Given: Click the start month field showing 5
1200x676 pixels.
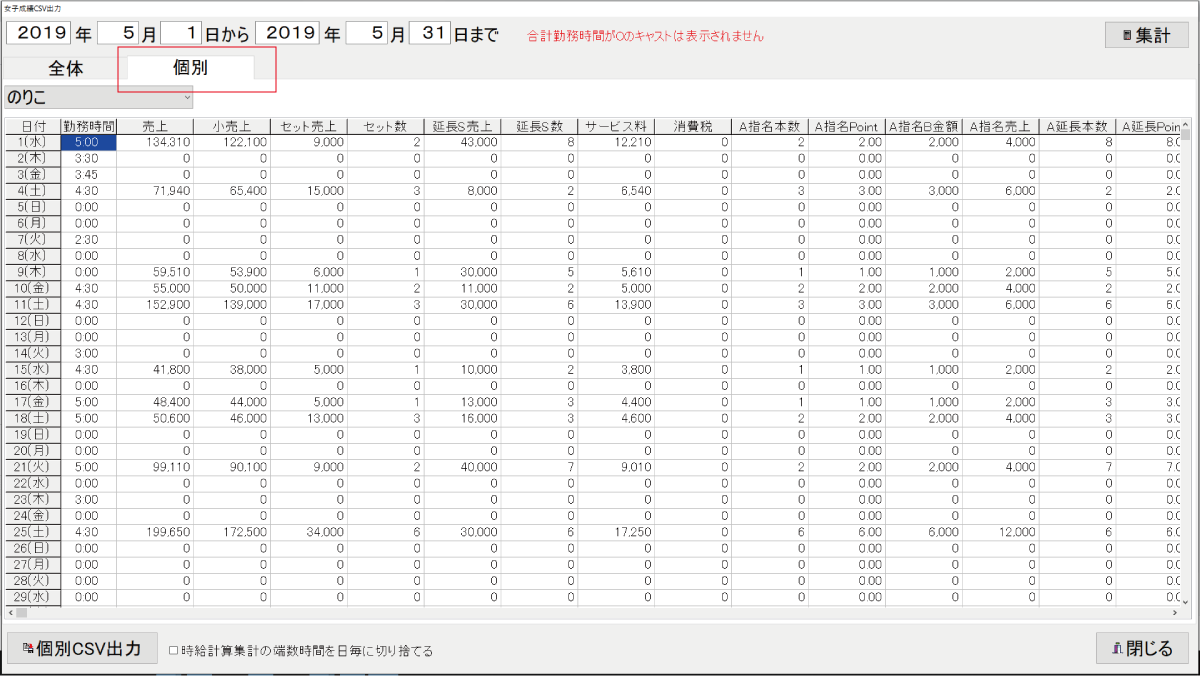Looking at the screenshot, I should coord(117,34).
